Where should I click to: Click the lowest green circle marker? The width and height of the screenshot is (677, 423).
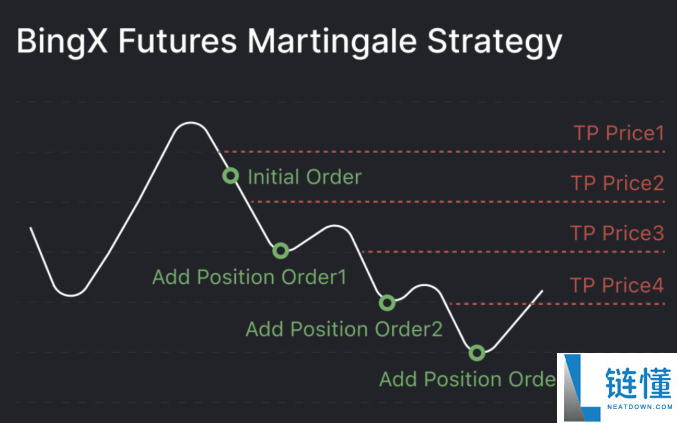coord(477,353)
